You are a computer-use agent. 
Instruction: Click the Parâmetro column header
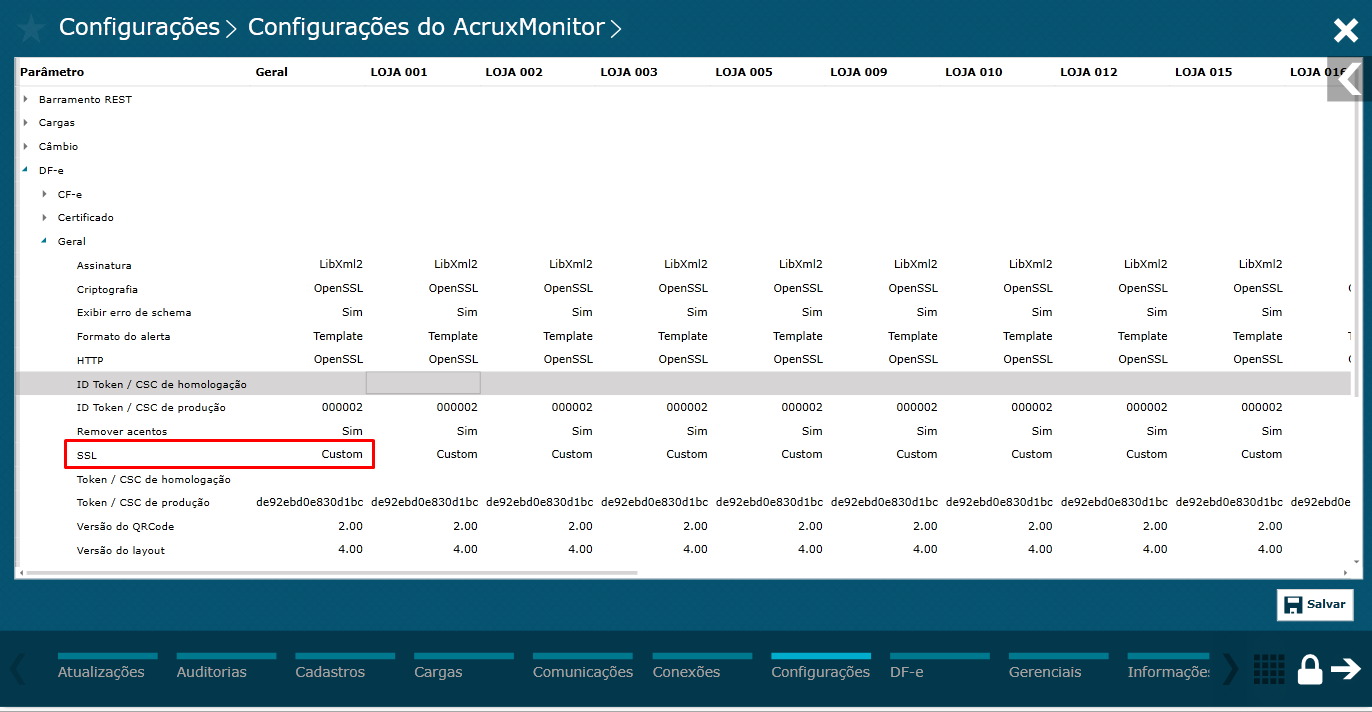52,72
